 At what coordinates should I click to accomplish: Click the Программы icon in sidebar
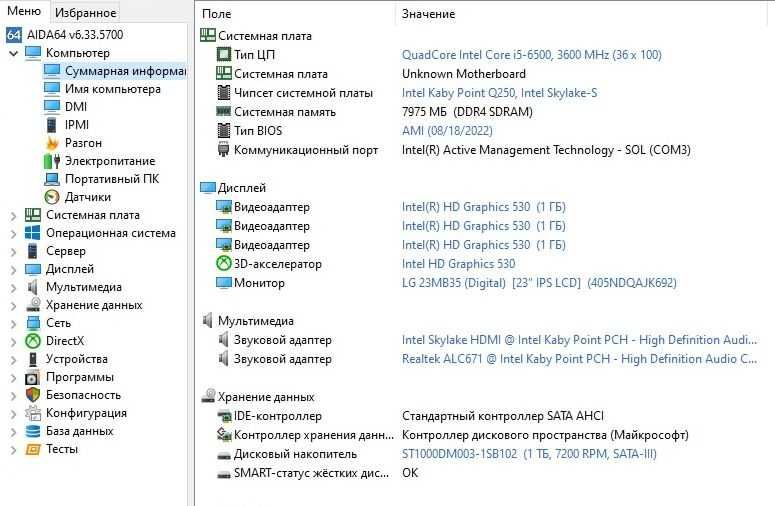(33, 377)
